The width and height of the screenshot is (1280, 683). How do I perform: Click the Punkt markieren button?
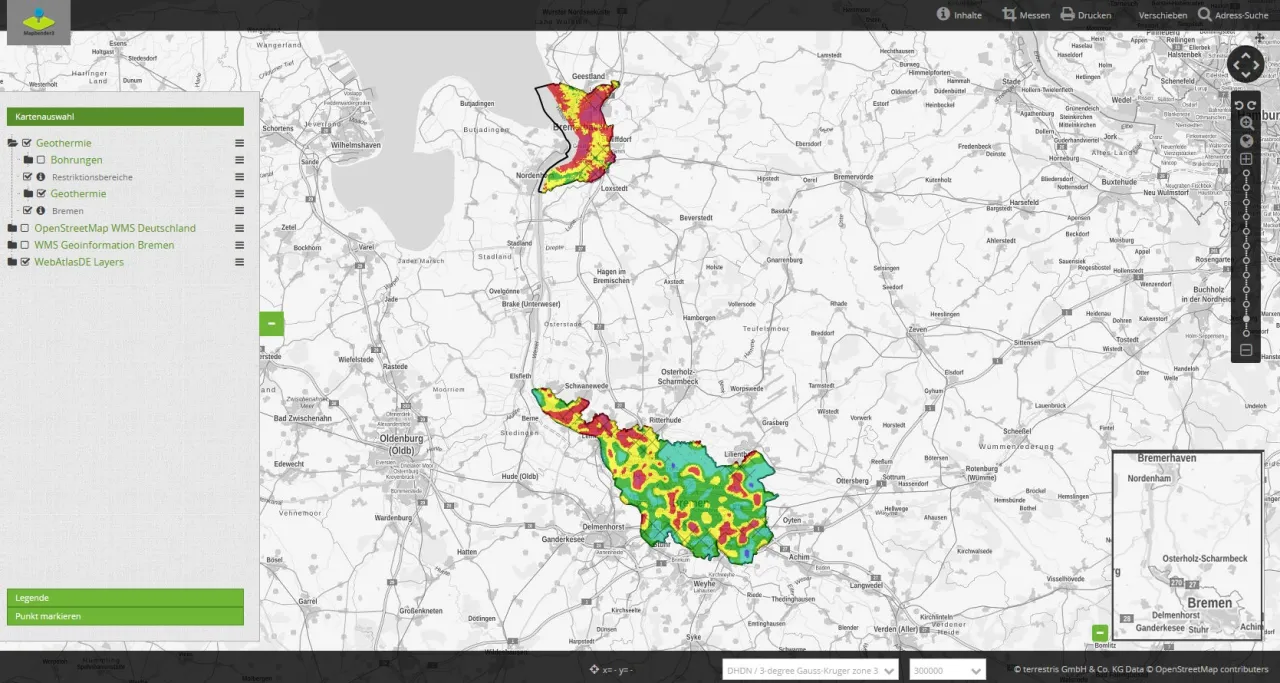[x=125, y=616]
